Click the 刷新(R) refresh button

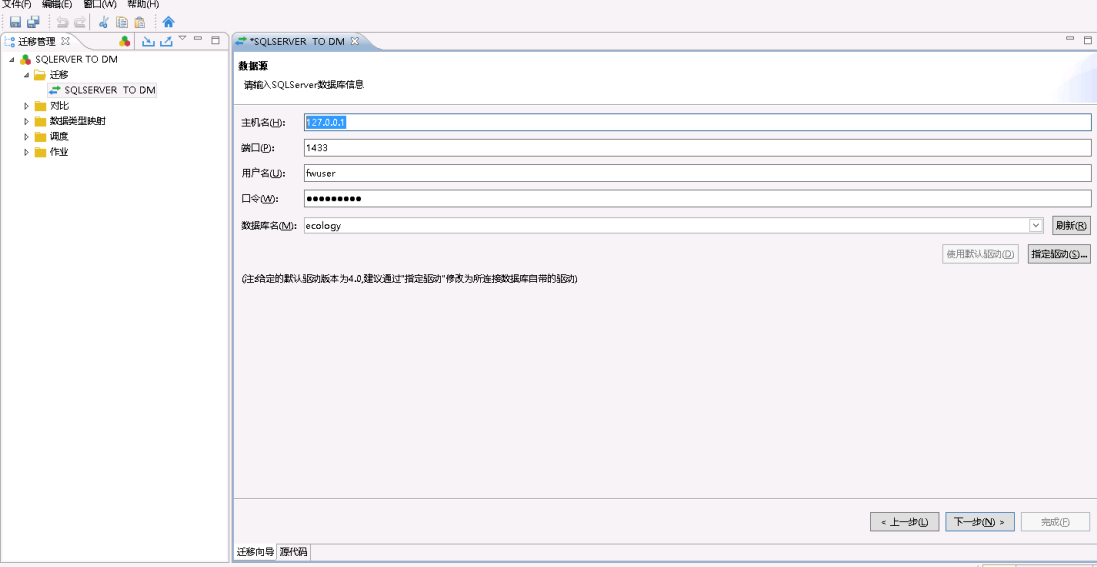1071,225
